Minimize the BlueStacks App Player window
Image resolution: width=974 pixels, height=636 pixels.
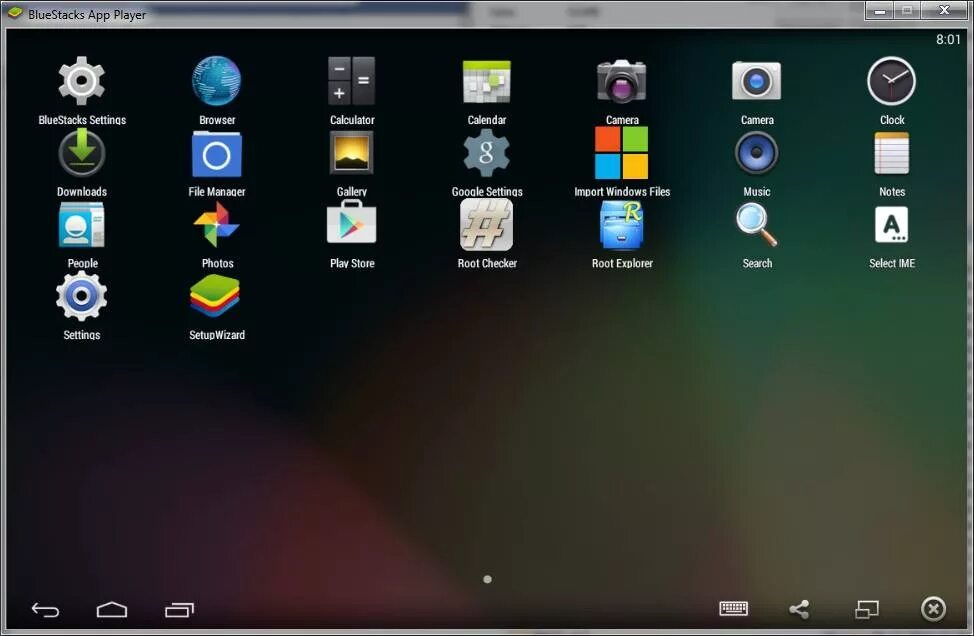coord(880,11)
